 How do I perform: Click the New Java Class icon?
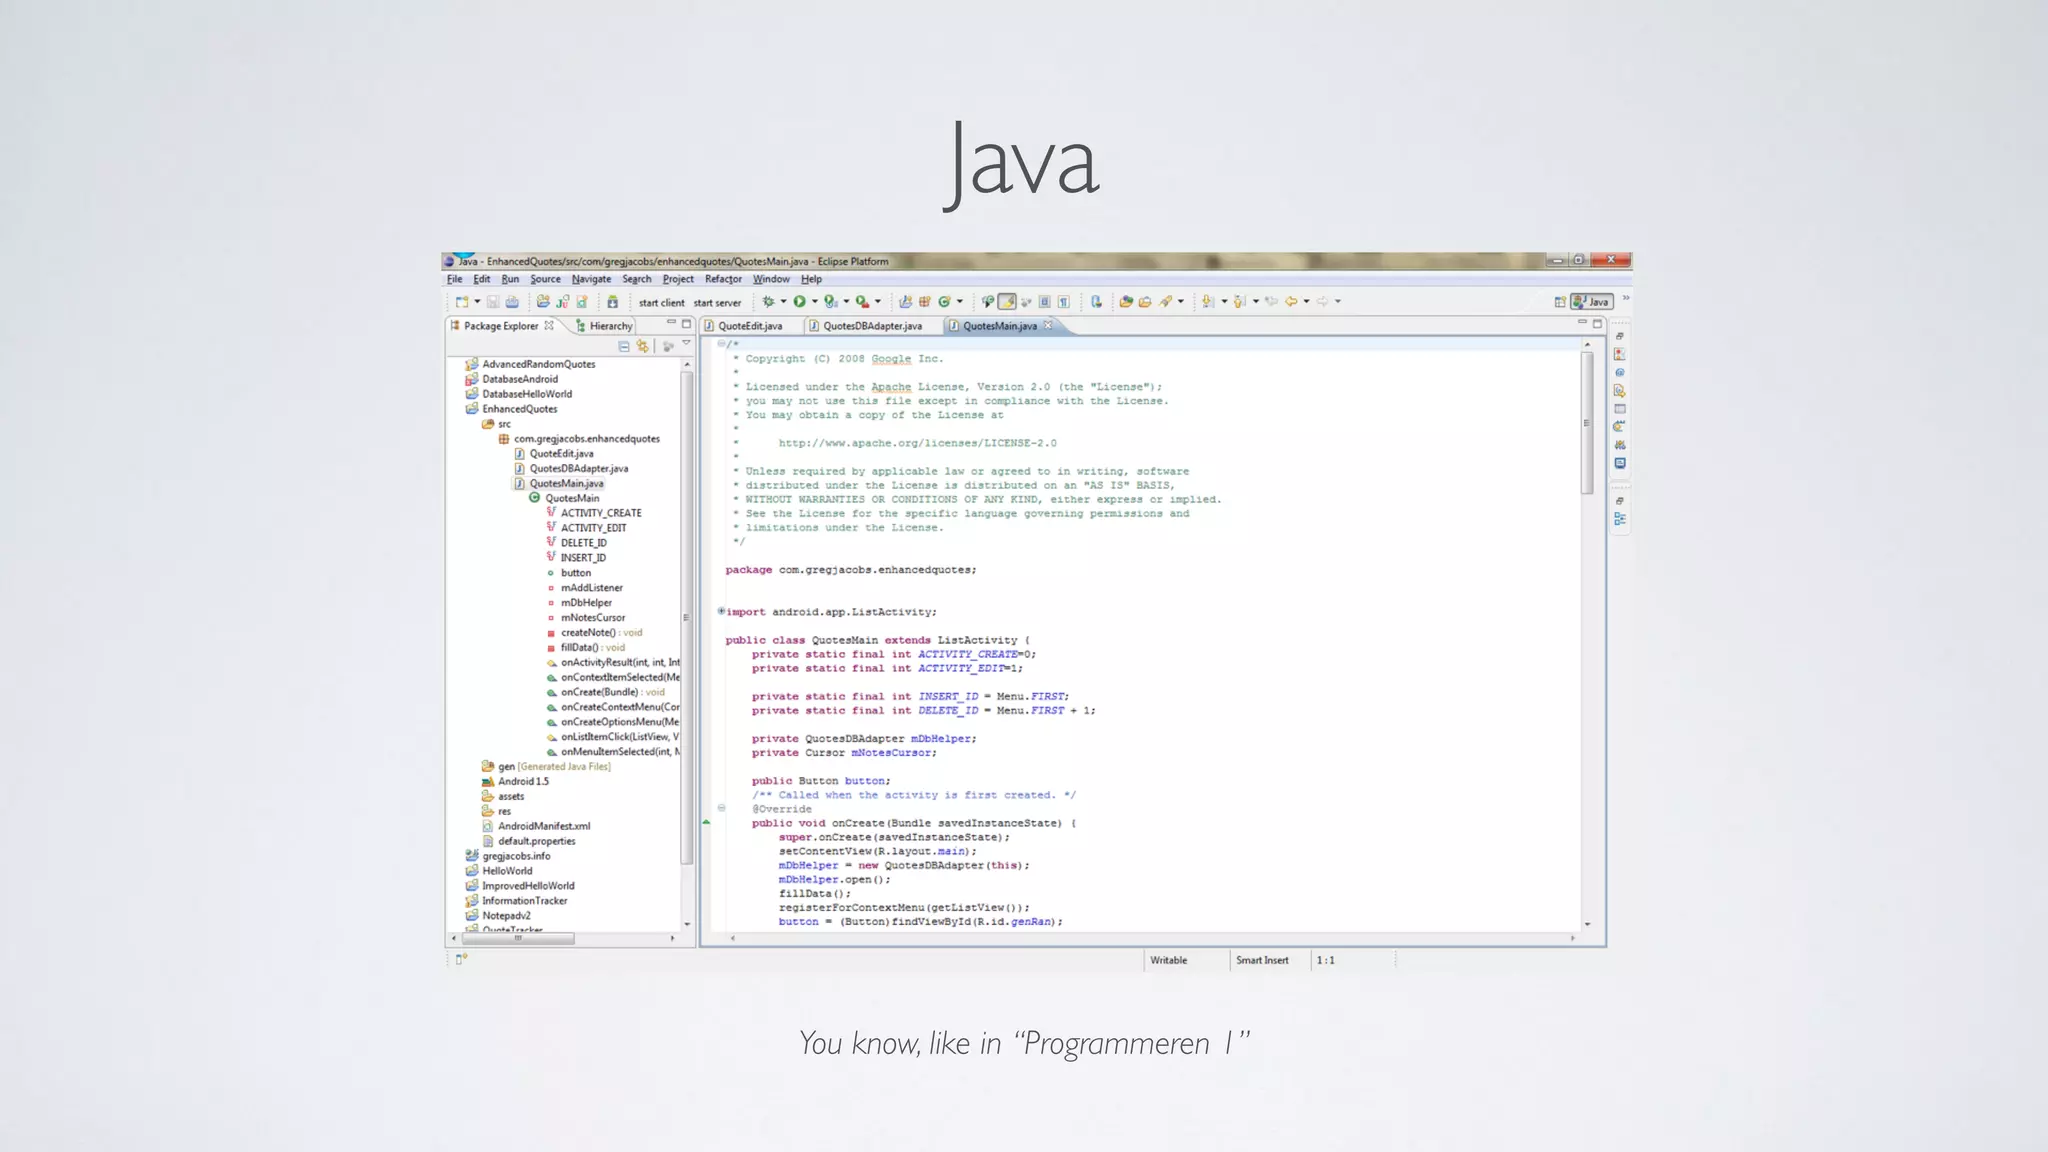[x=944, y=301]
